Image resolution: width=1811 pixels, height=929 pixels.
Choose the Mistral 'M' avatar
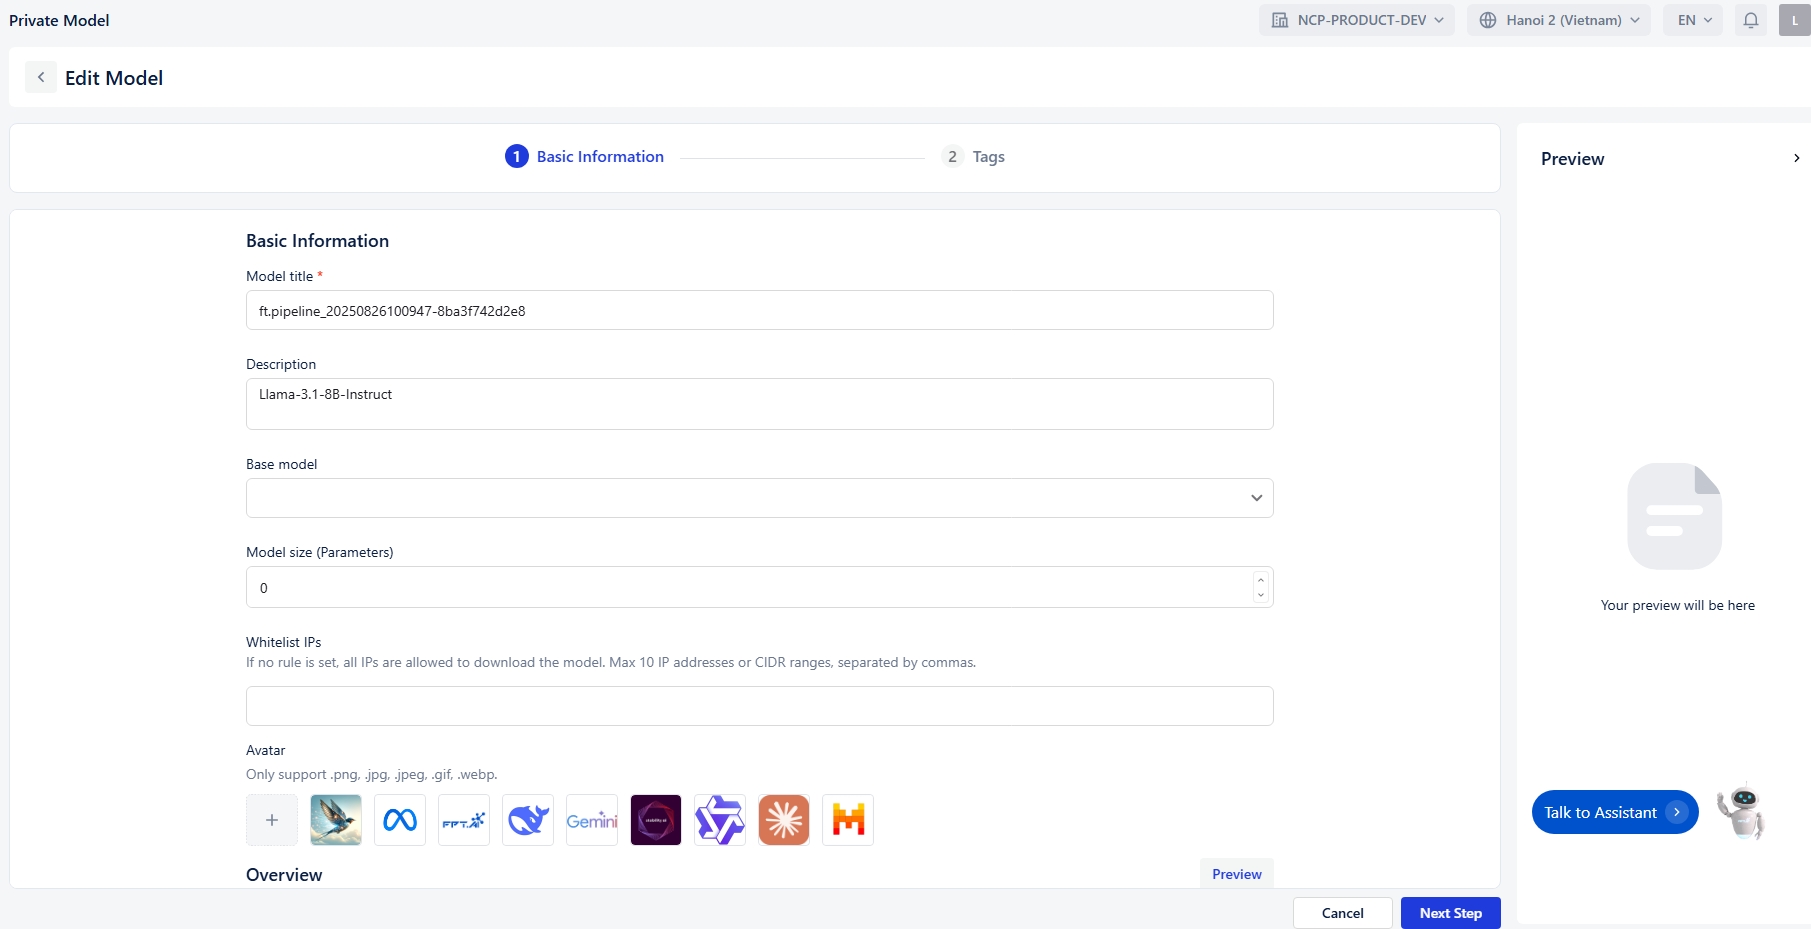(x=848, y=820)
